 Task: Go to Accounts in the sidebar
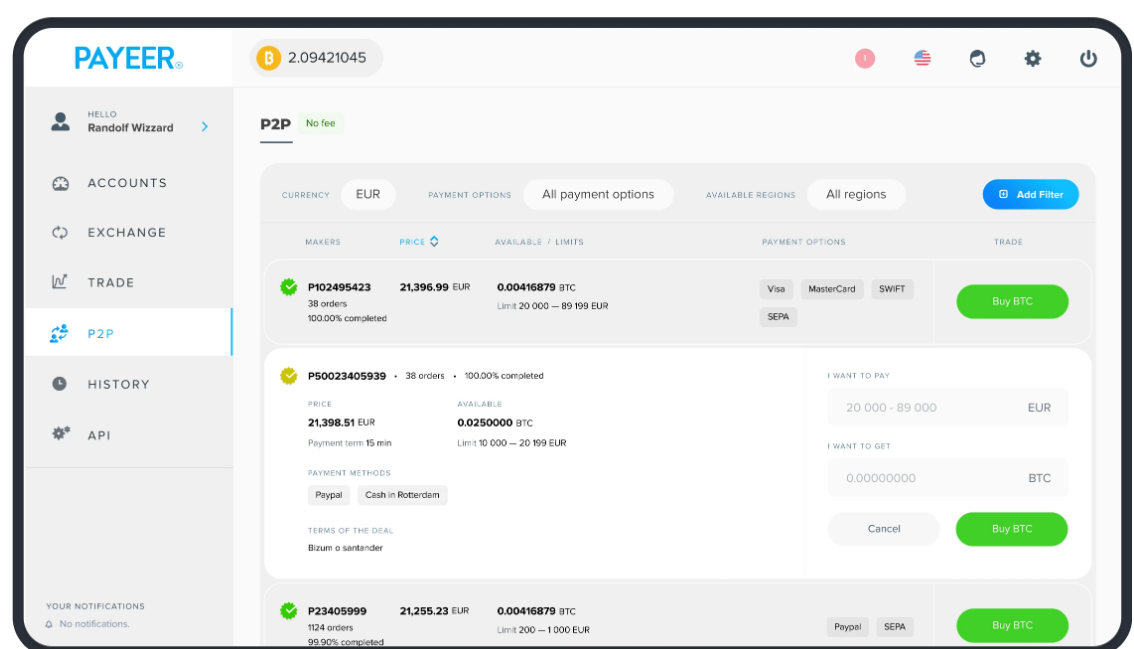pyautogui.click(x=126, y=183)
